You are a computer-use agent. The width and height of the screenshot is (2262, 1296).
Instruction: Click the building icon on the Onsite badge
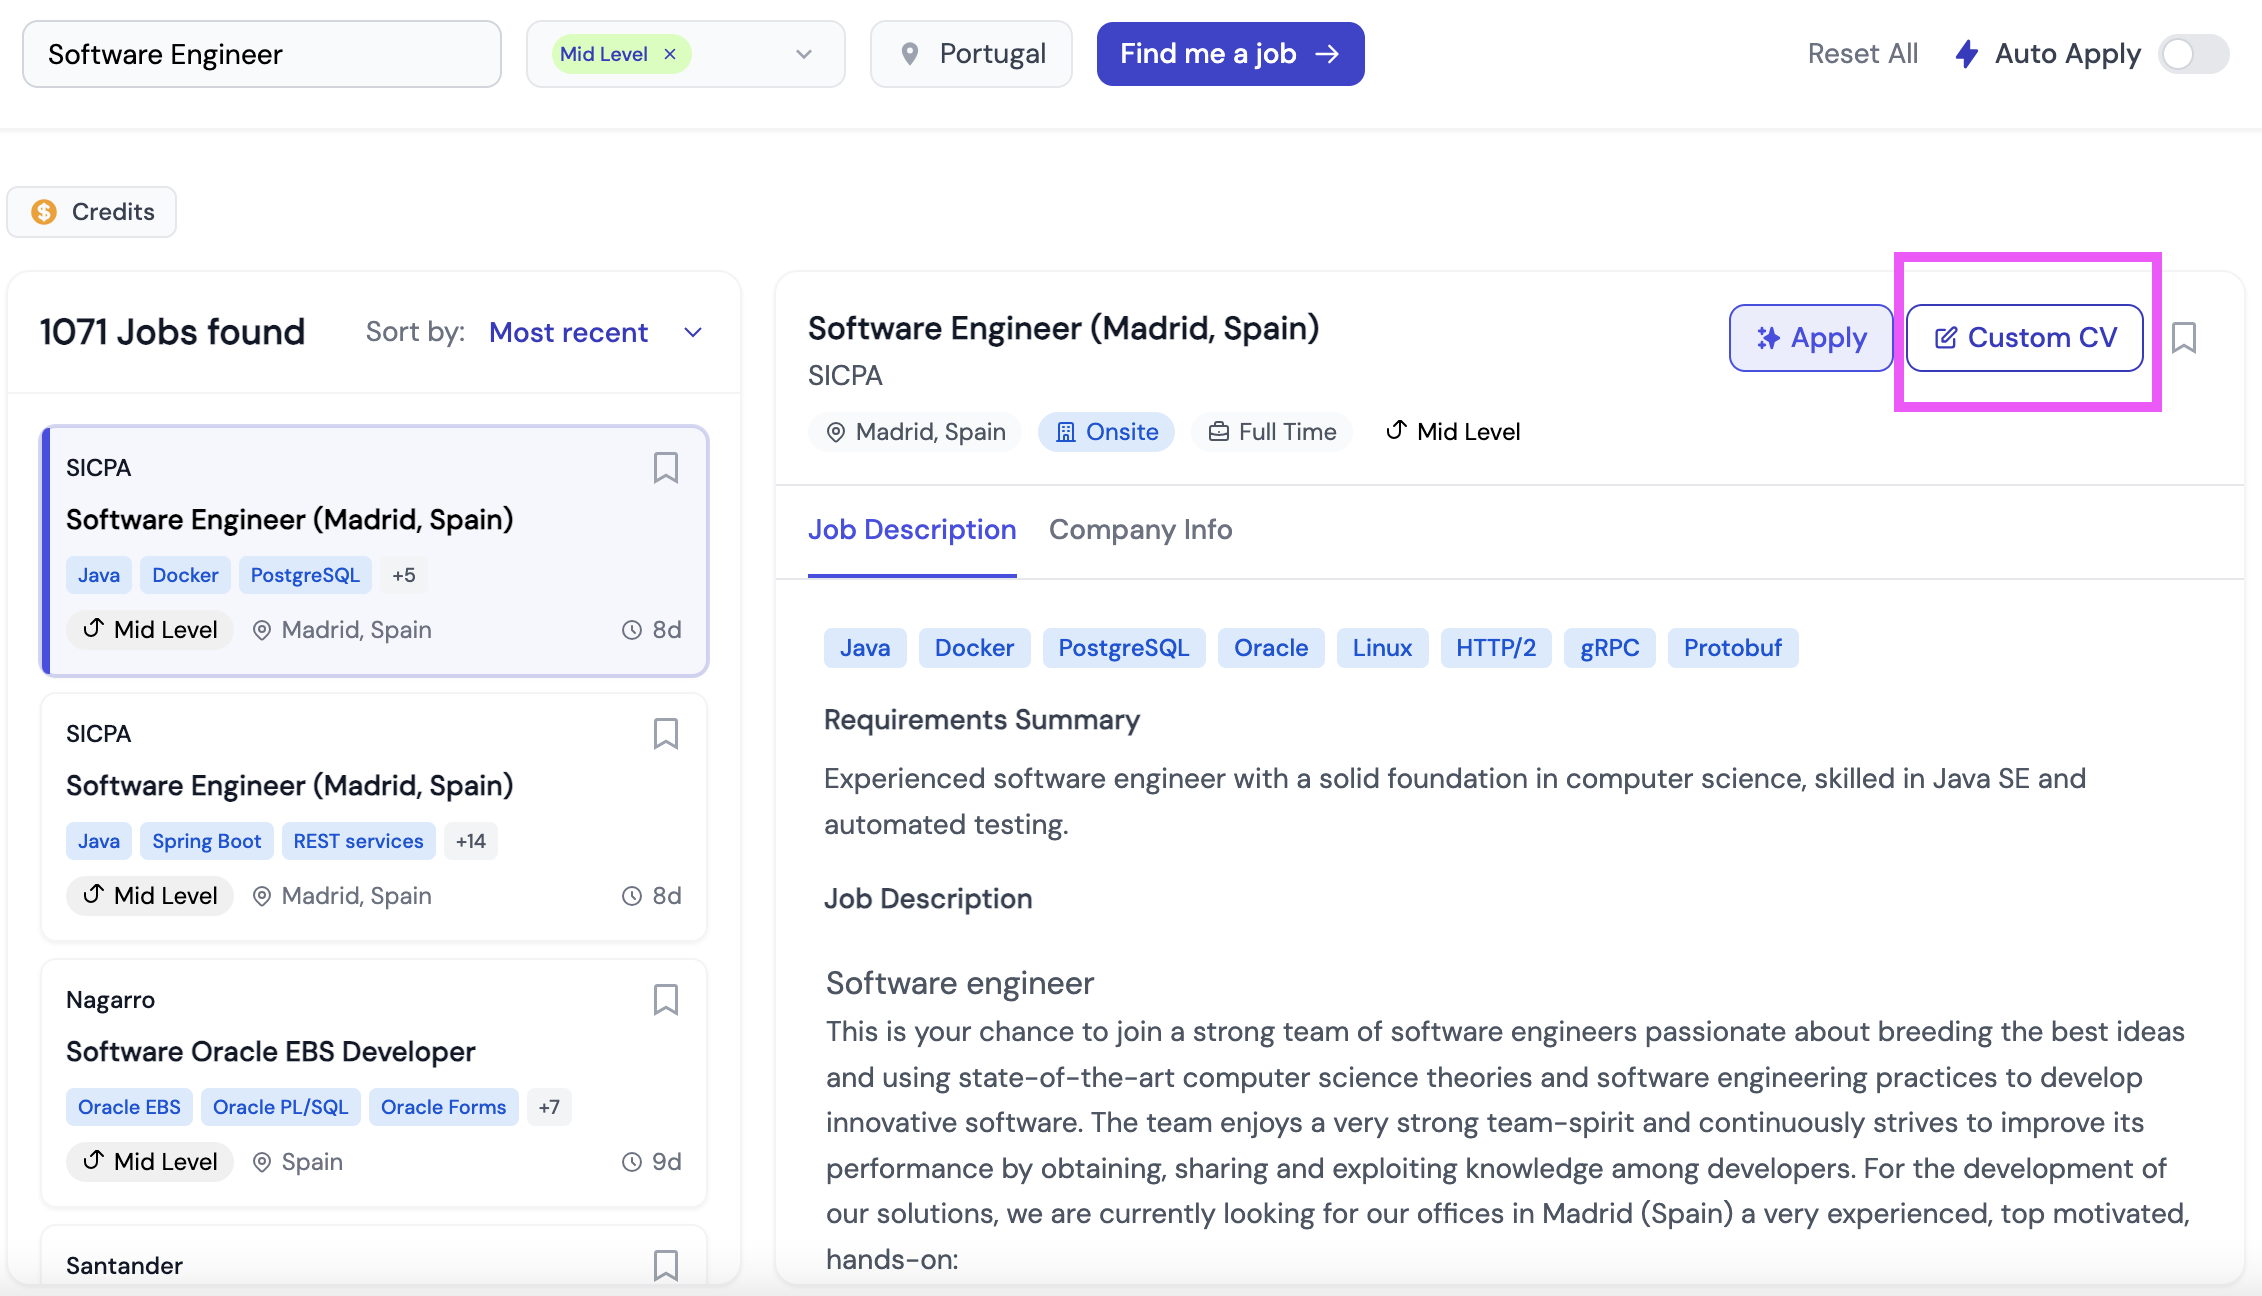(x=1064, y=431)
